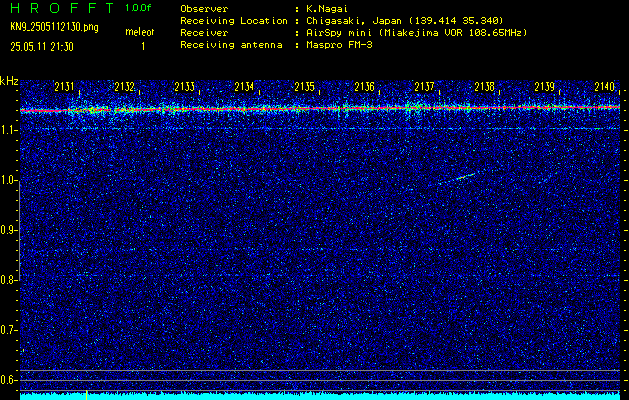Select the 2133 time marker
Image resolution: width=629 pixels, height=400 pixels.
[185, 87]
